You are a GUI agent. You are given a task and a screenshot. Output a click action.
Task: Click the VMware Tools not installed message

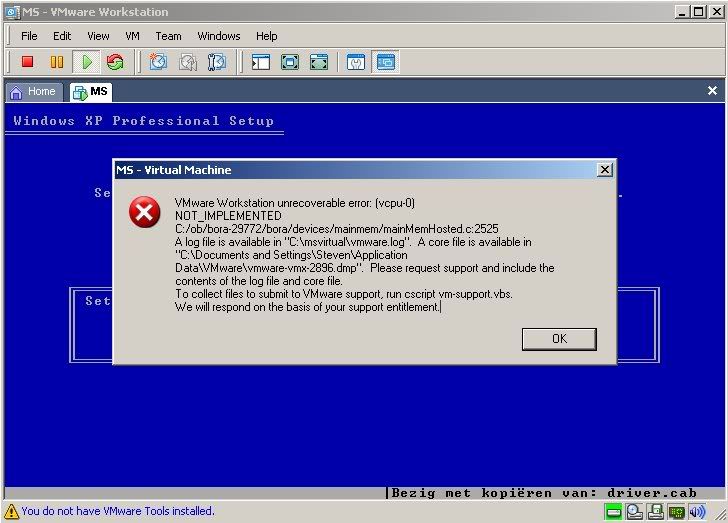117,511
